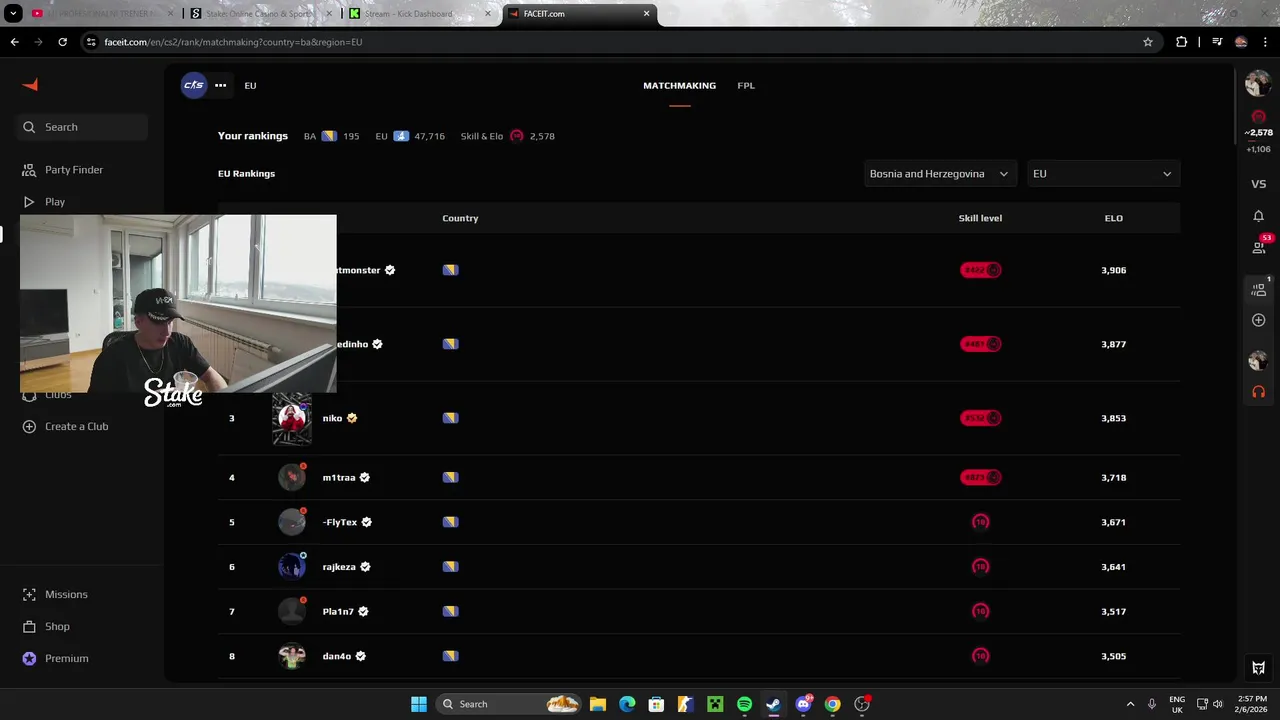This screenshot has width=1280, height=720.
Task: Expand the EU region dropdown
Action: [1103, 174]
